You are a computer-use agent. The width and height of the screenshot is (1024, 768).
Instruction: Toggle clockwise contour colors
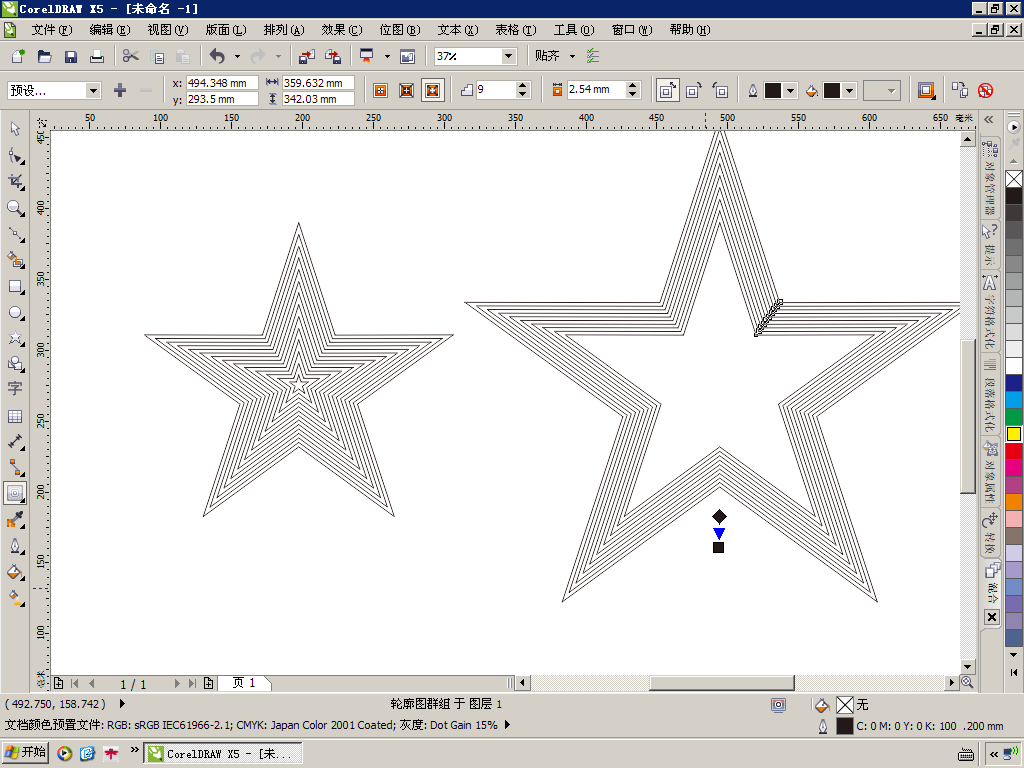pos(694,91)
